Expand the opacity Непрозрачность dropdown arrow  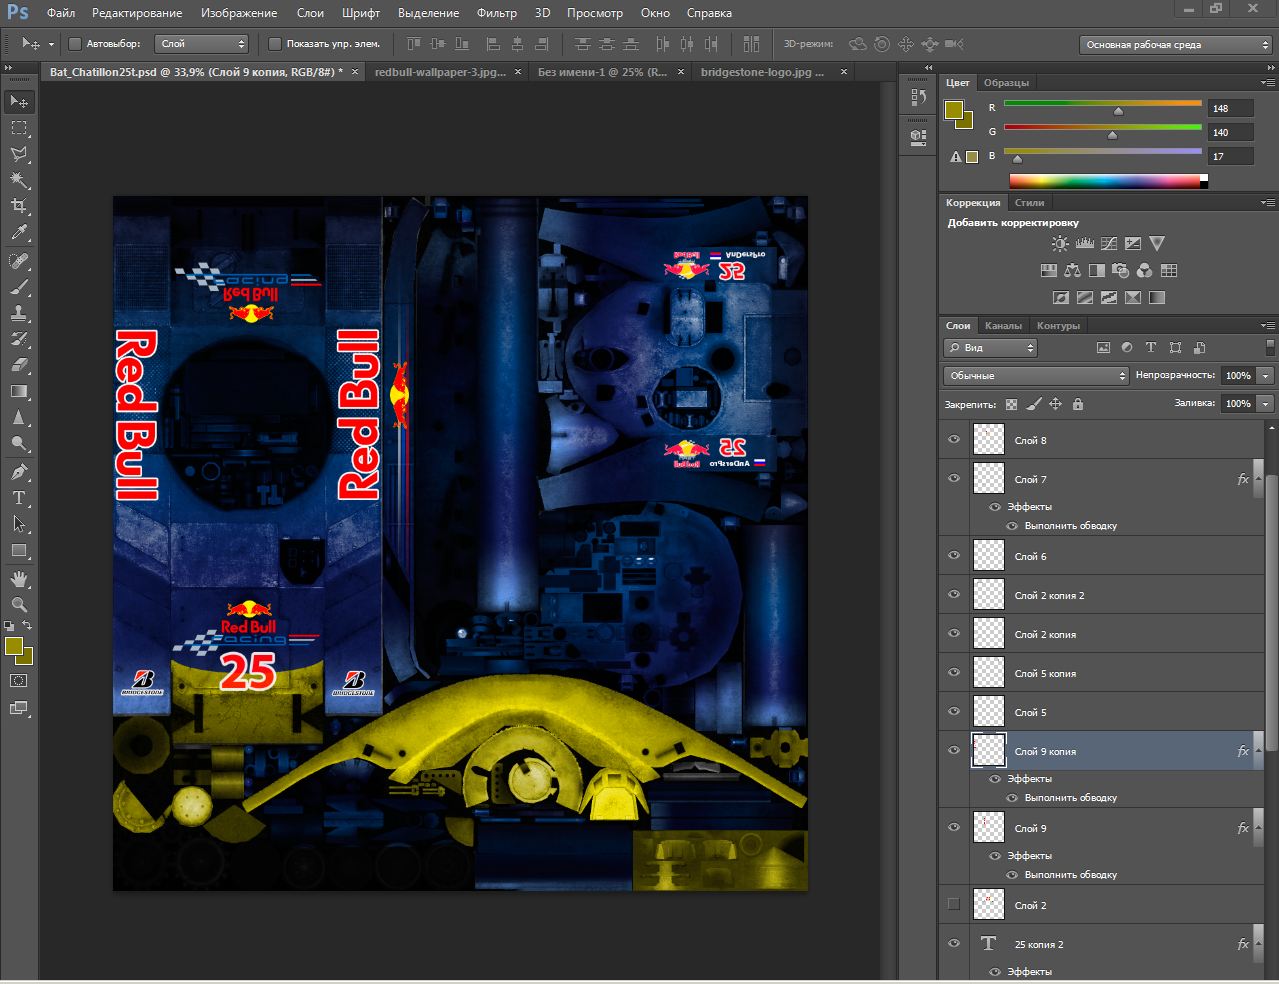pos(1266,375)
